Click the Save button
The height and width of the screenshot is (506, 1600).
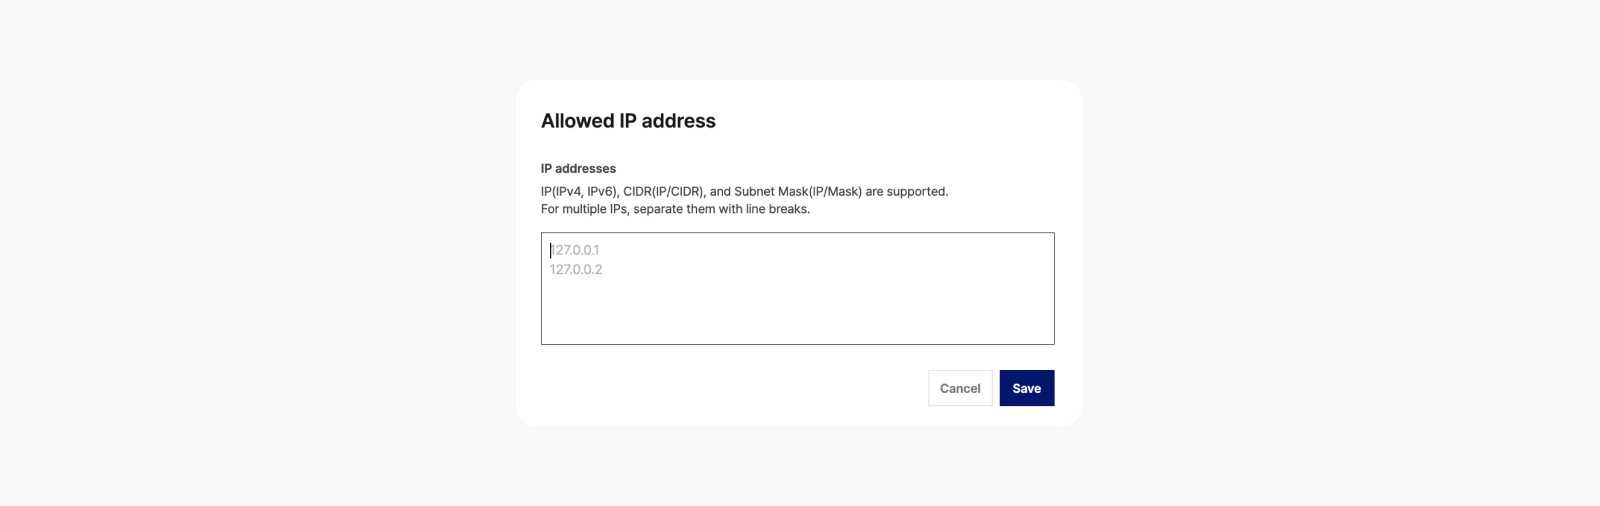[x=1026, y=388]
